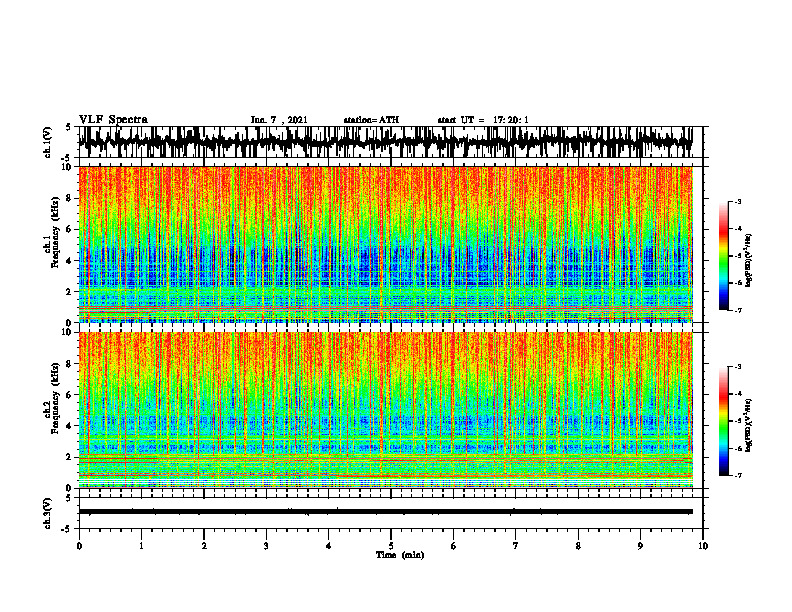Select the "start UT = 17:20: 1" text

pyautogui.click(x=483, y=120)
